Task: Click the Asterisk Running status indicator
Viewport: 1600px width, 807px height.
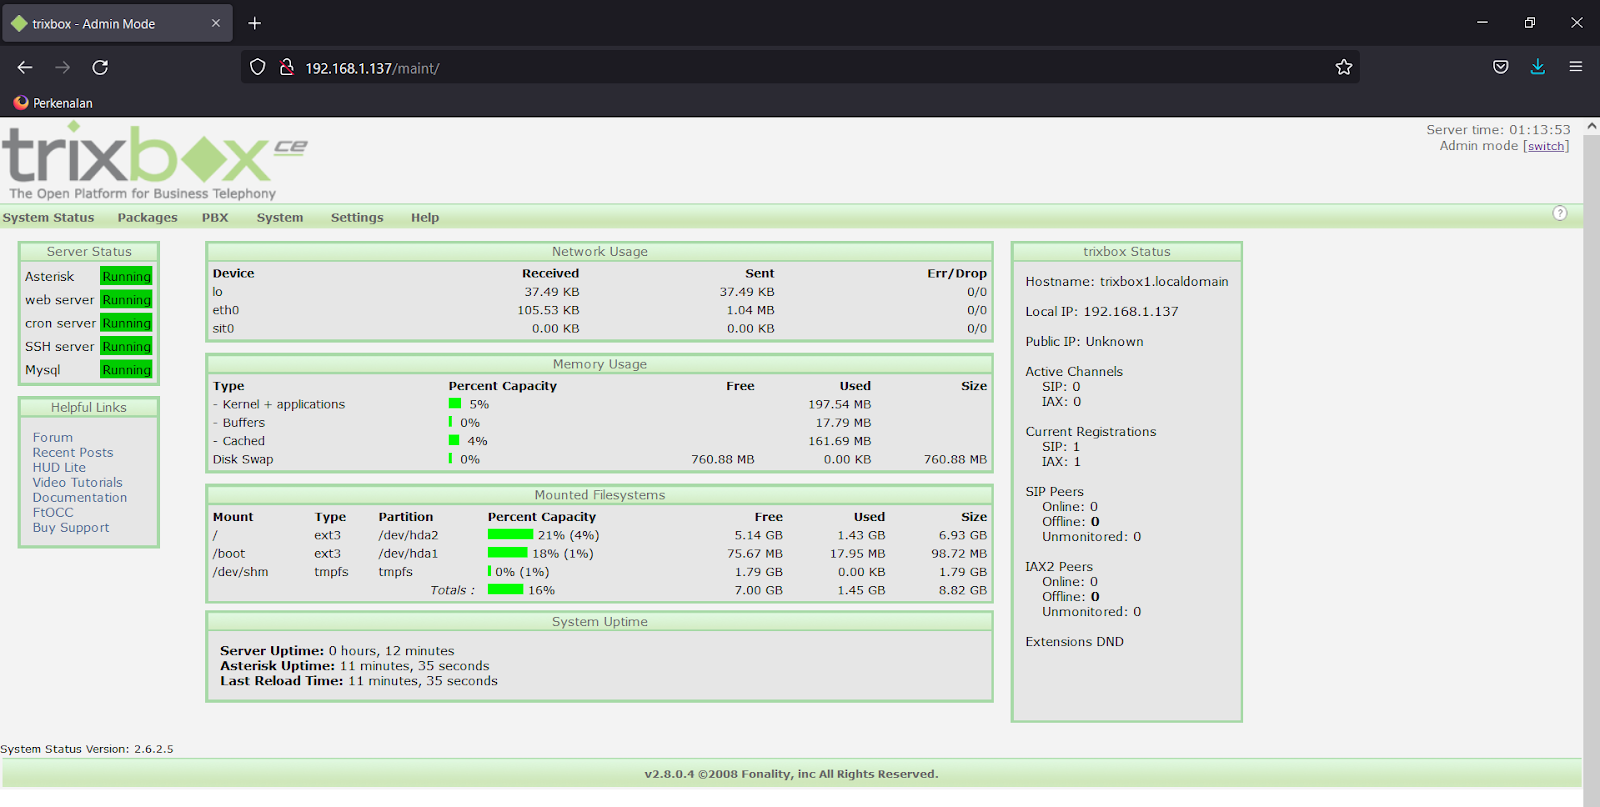Action: 126,276
